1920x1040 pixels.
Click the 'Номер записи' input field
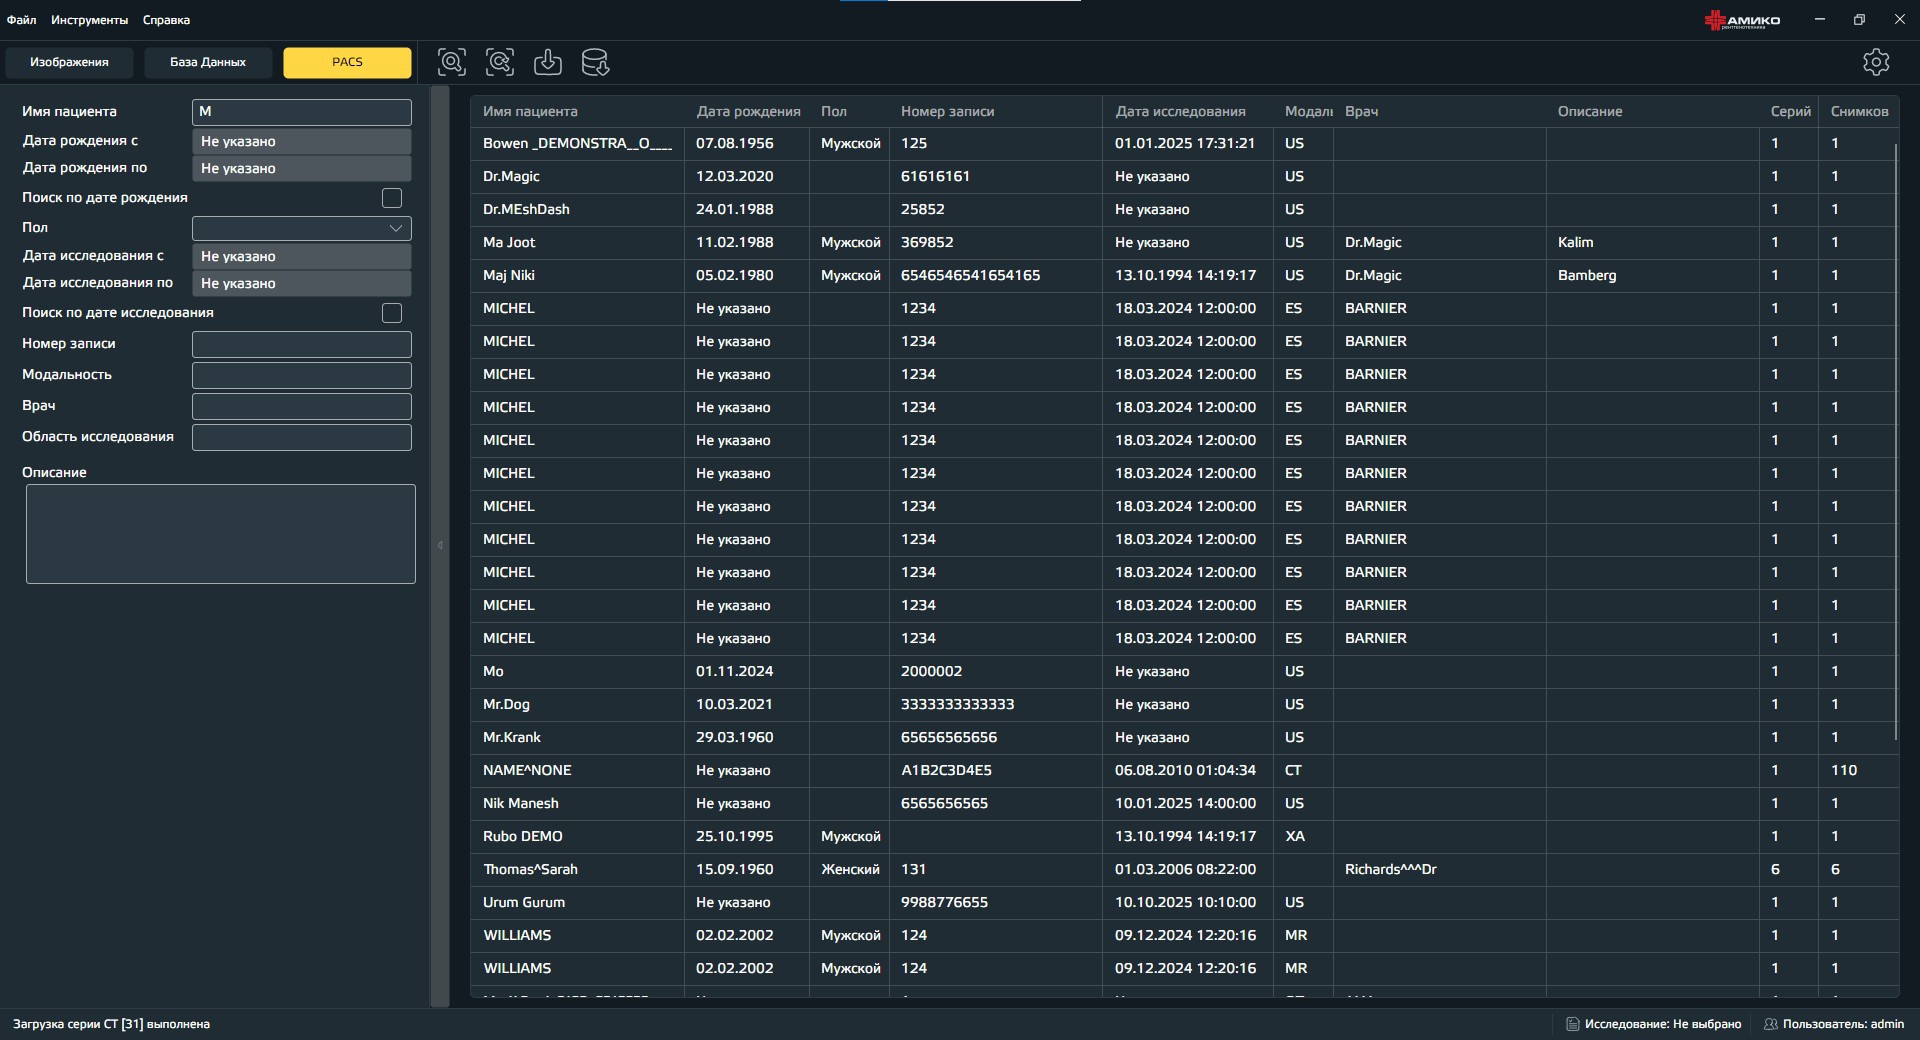tap(302, 344)
